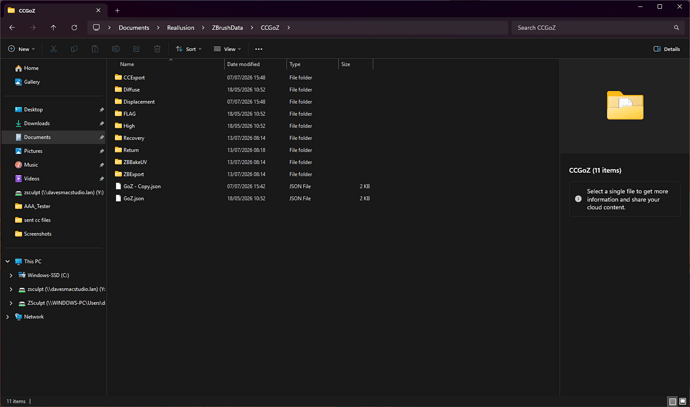Select the Return folder

point(131,150)
